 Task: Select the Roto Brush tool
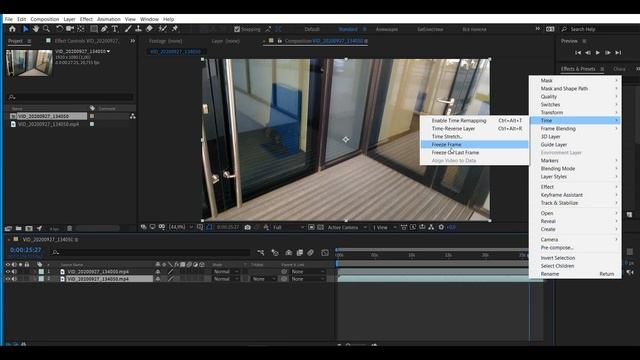point(162,29)
